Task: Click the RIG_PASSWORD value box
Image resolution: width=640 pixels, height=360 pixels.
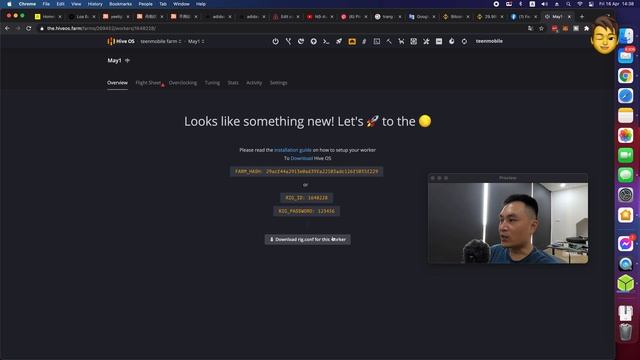Action: pyautogui.click(x=306, y=211)
